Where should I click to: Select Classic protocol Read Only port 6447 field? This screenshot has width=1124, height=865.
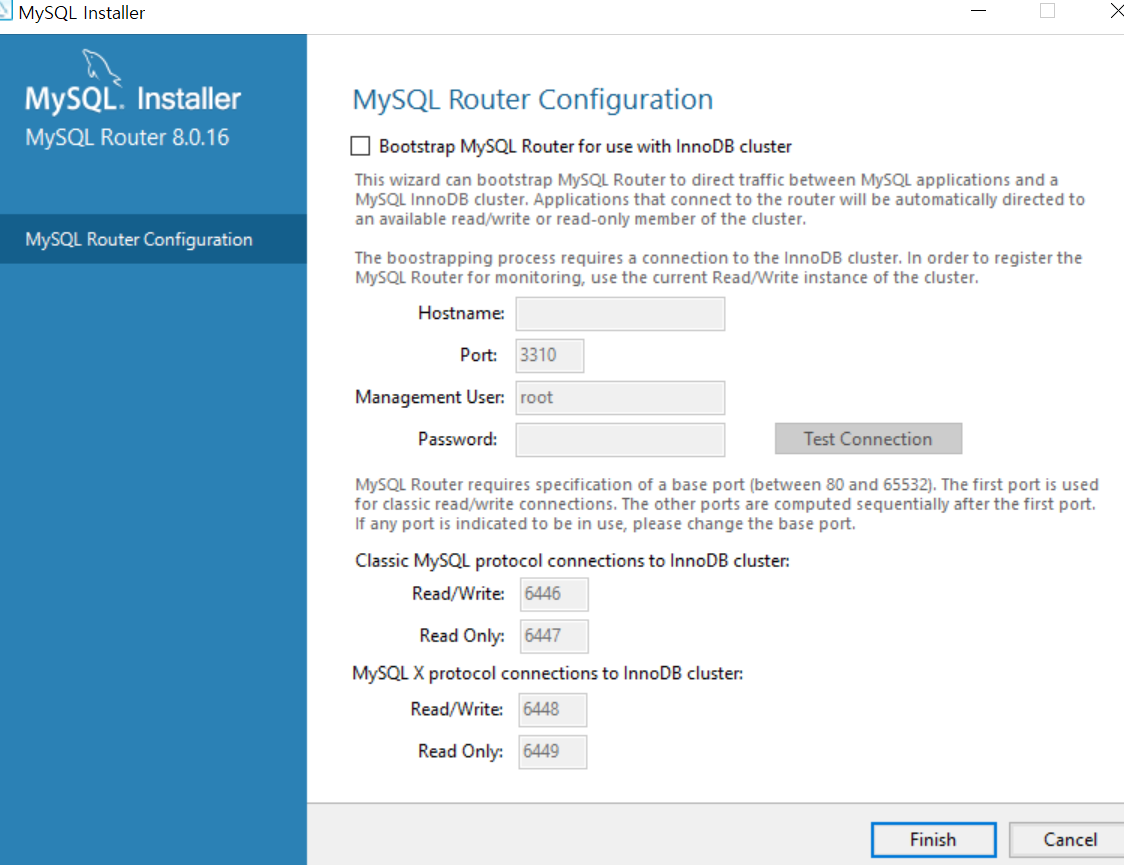(x=554, y=636)
